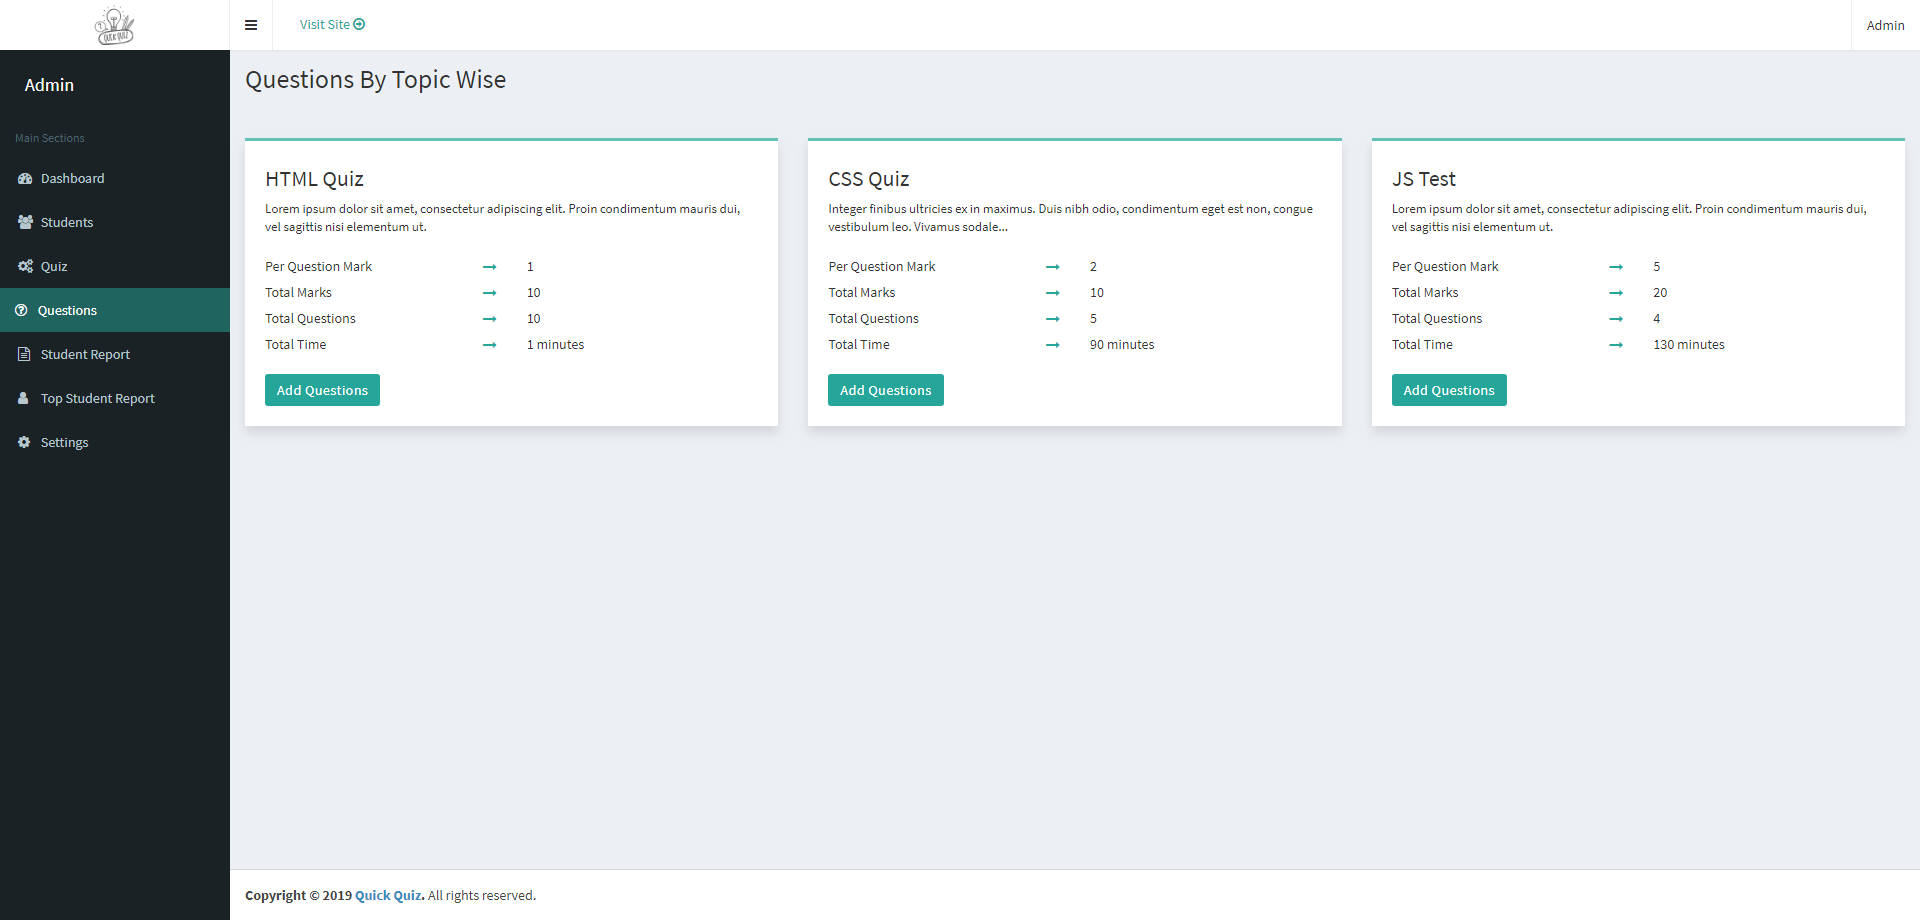The height and width of the screenshot is (920, 1920).
Task: Select the Students people icon
Action: pos(23,222)
